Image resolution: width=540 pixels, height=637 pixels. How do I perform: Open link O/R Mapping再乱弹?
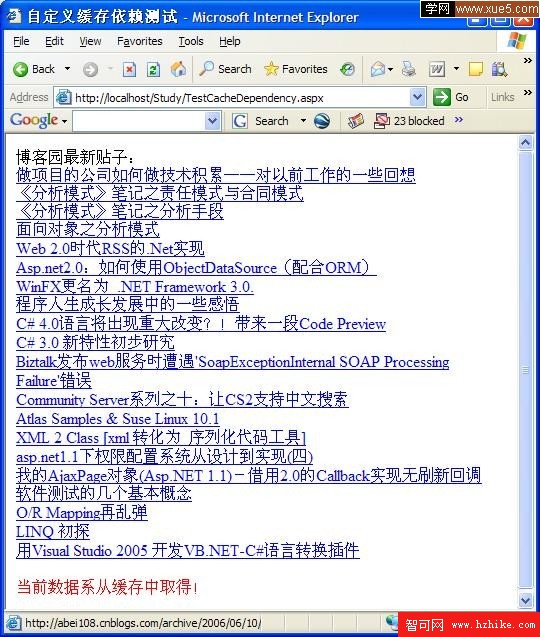pyautogui.click(x=82, y=513)
